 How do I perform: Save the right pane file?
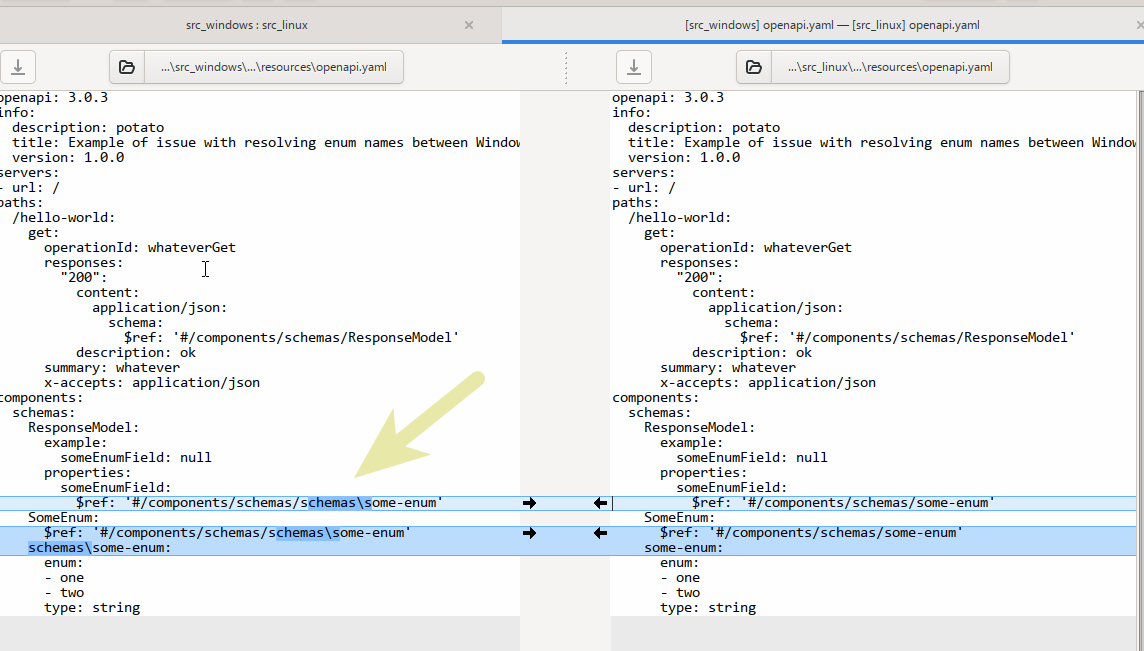[x=633, y=67]
